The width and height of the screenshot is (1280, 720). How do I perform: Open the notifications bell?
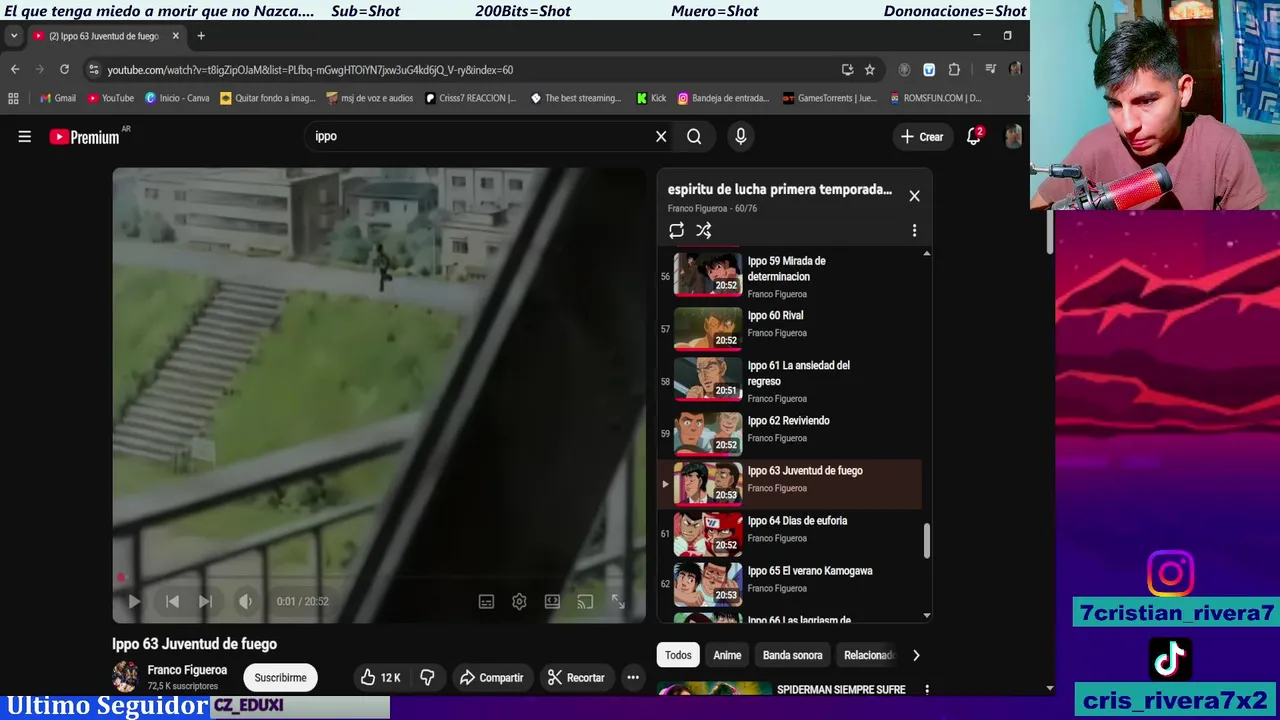(974, 137)
